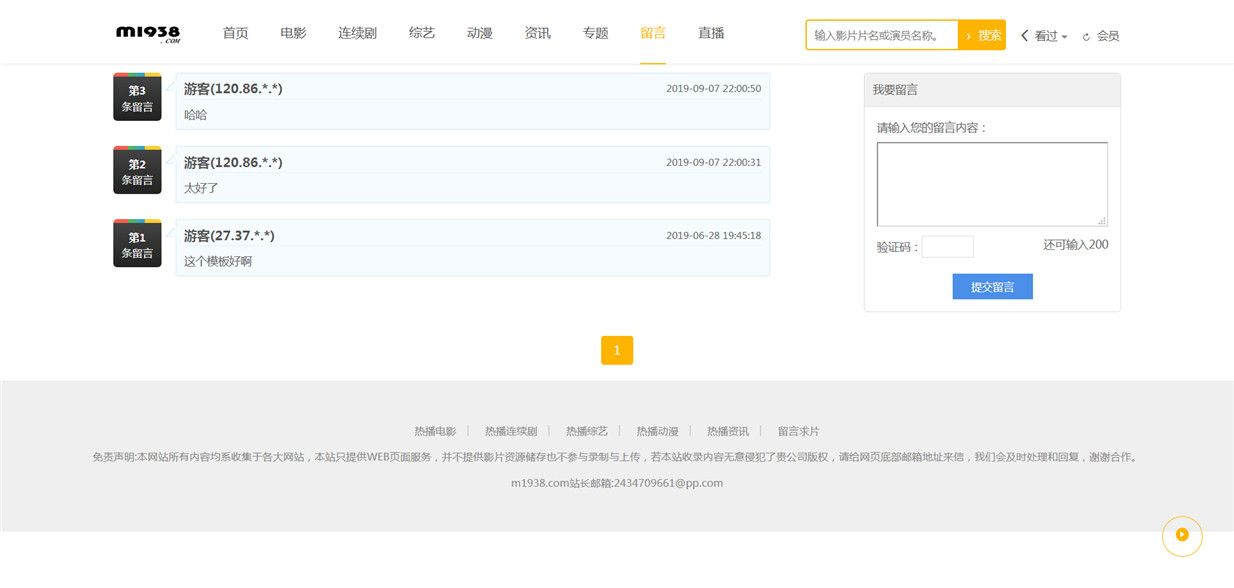
Task: Click timestamp 2019-09-07 22:00:50
Action: [714, 89]
